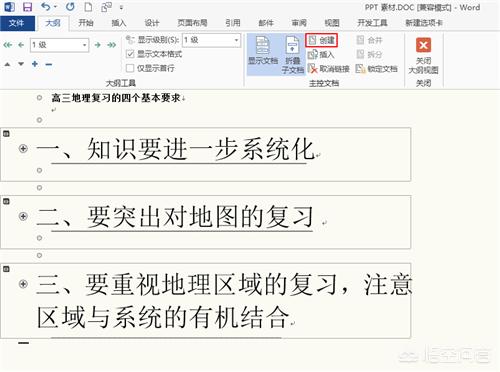Click the 创建 subdocument button
This screenshot has height=372, width=500.
click(322, 40)
